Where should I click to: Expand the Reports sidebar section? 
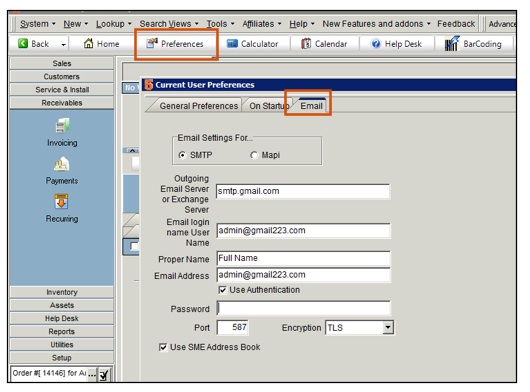click(x=62, y=332)
